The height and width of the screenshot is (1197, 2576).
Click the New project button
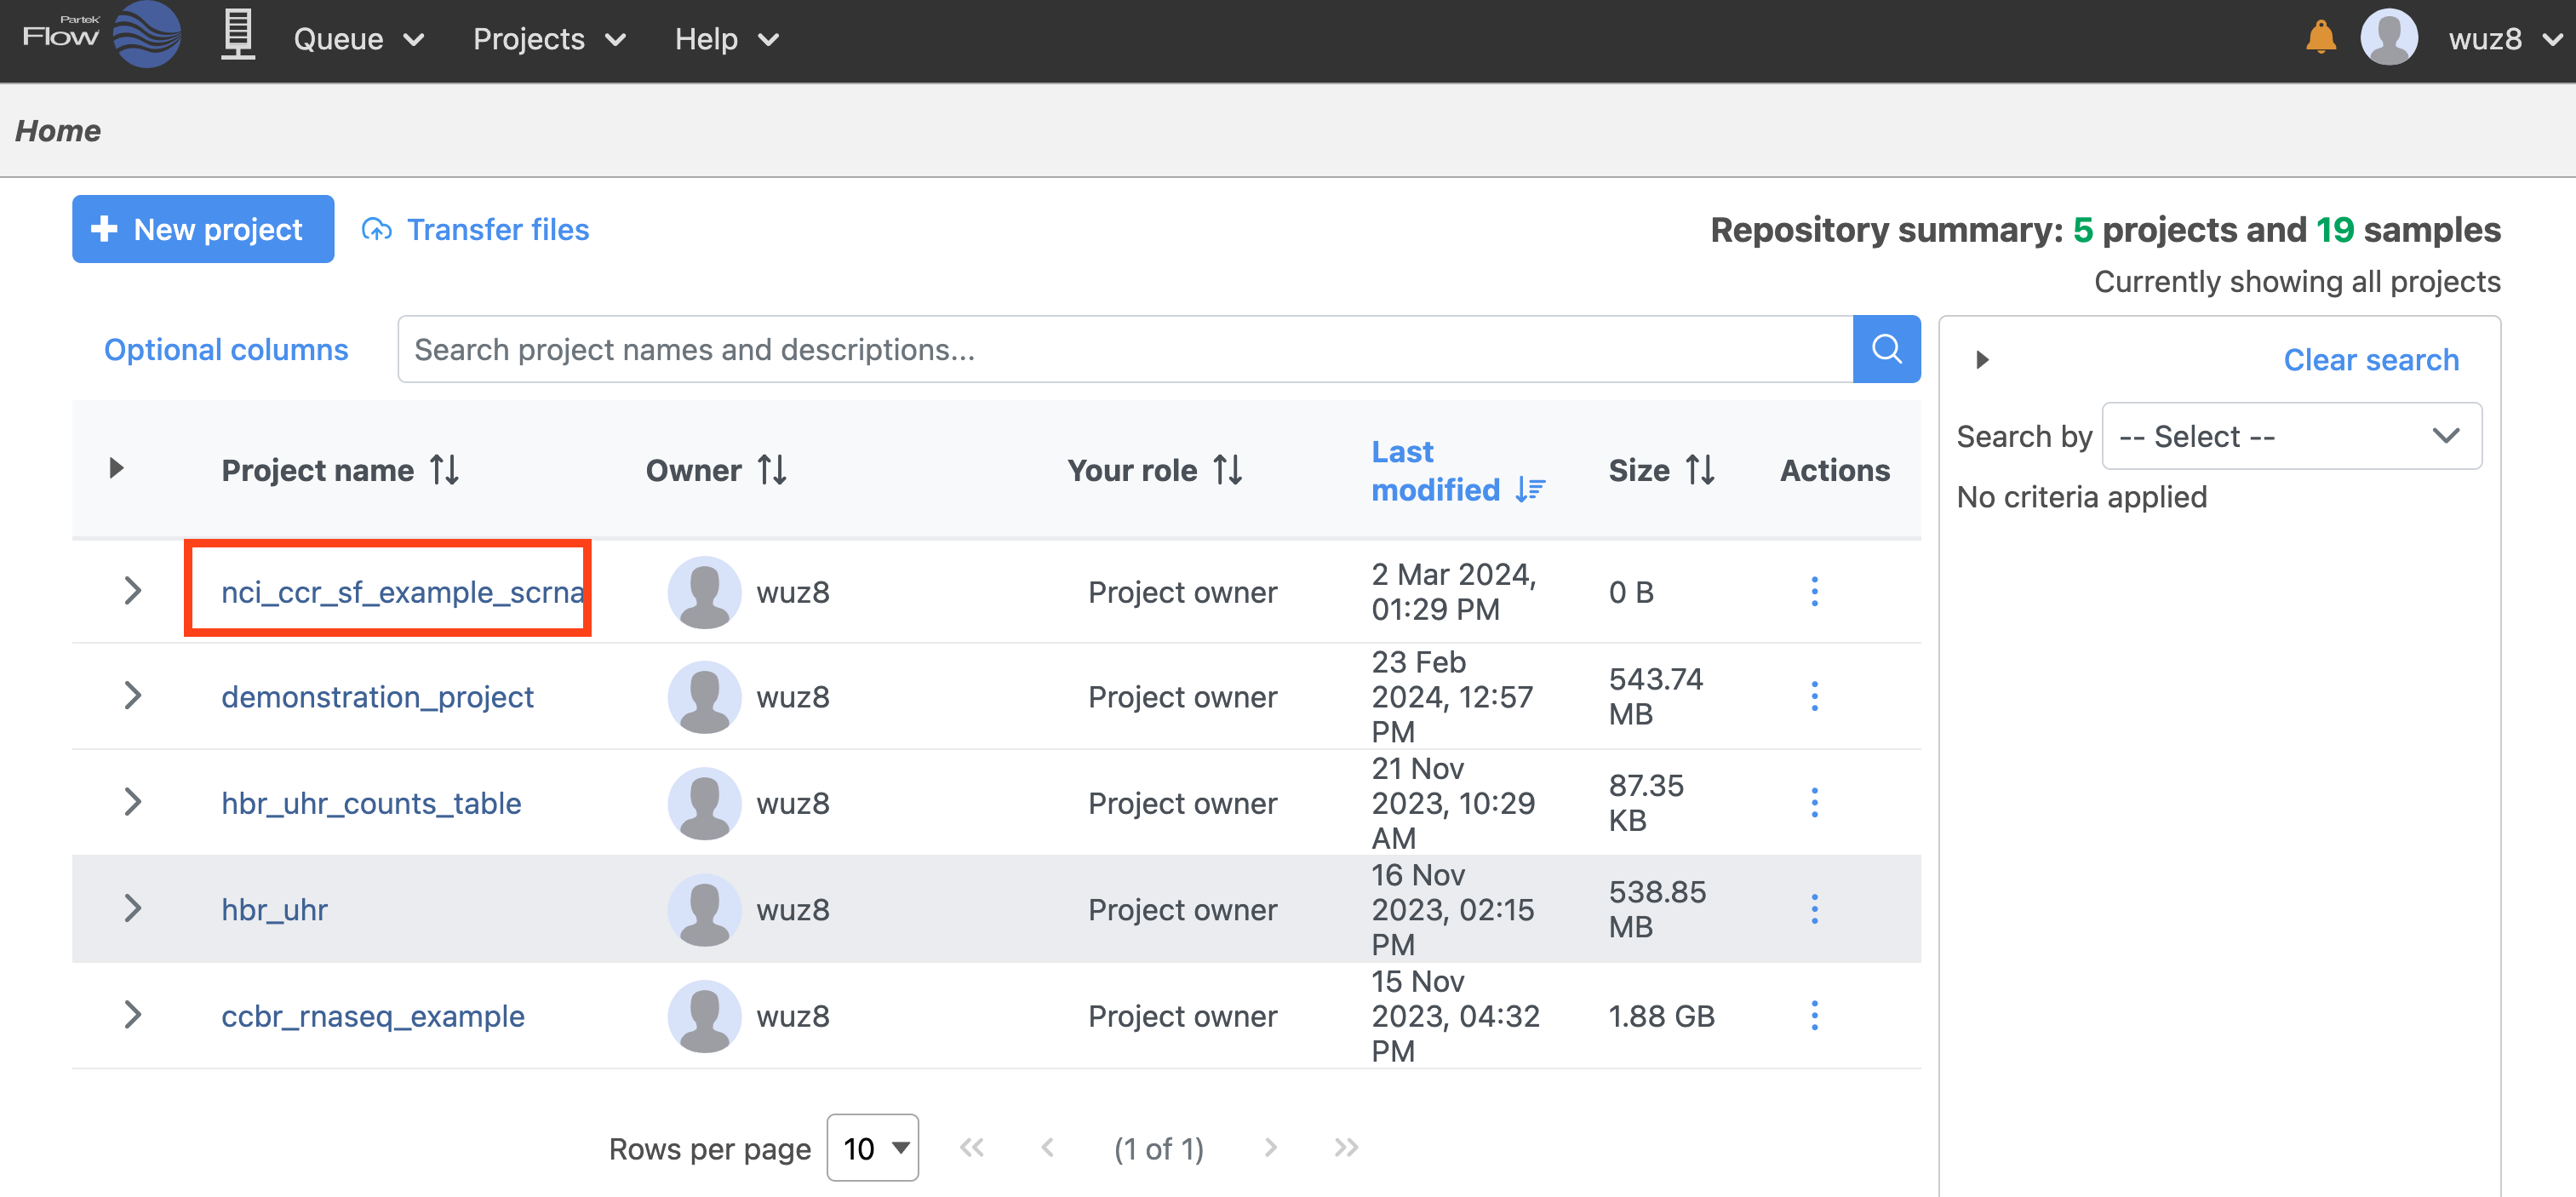pos(203,229)
